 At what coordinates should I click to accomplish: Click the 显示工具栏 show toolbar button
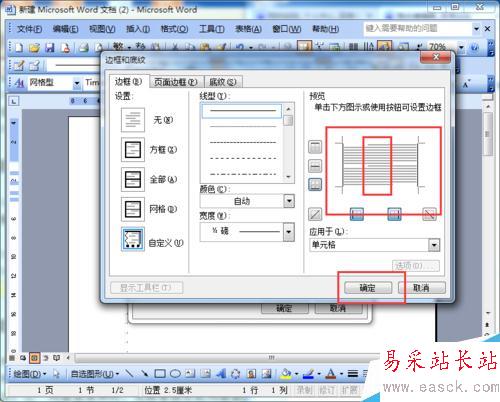[146, 288]
